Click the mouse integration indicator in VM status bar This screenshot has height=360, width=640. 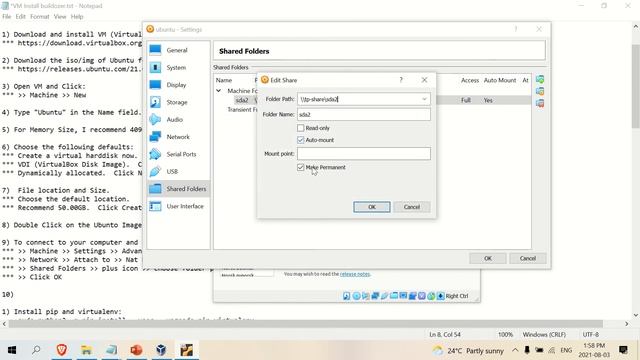(x=431, y=296)
